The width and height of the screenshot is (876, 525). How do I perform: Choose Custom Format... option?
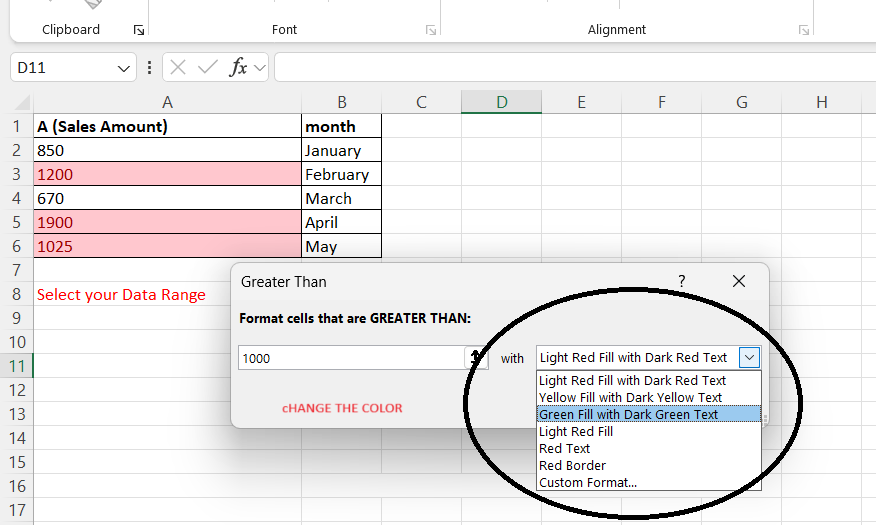[649, 483]
